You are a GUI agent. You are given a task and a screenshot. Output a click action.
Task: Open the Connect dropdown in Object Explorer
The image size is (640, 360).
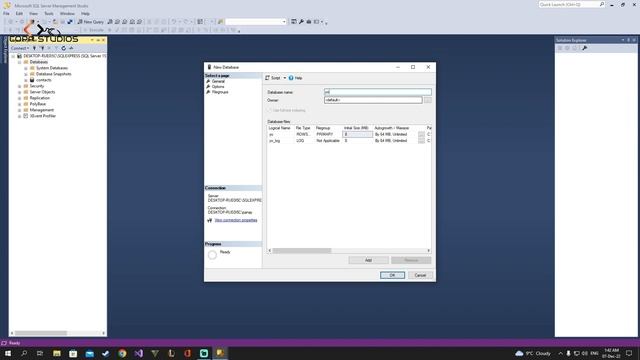point(20,48)
